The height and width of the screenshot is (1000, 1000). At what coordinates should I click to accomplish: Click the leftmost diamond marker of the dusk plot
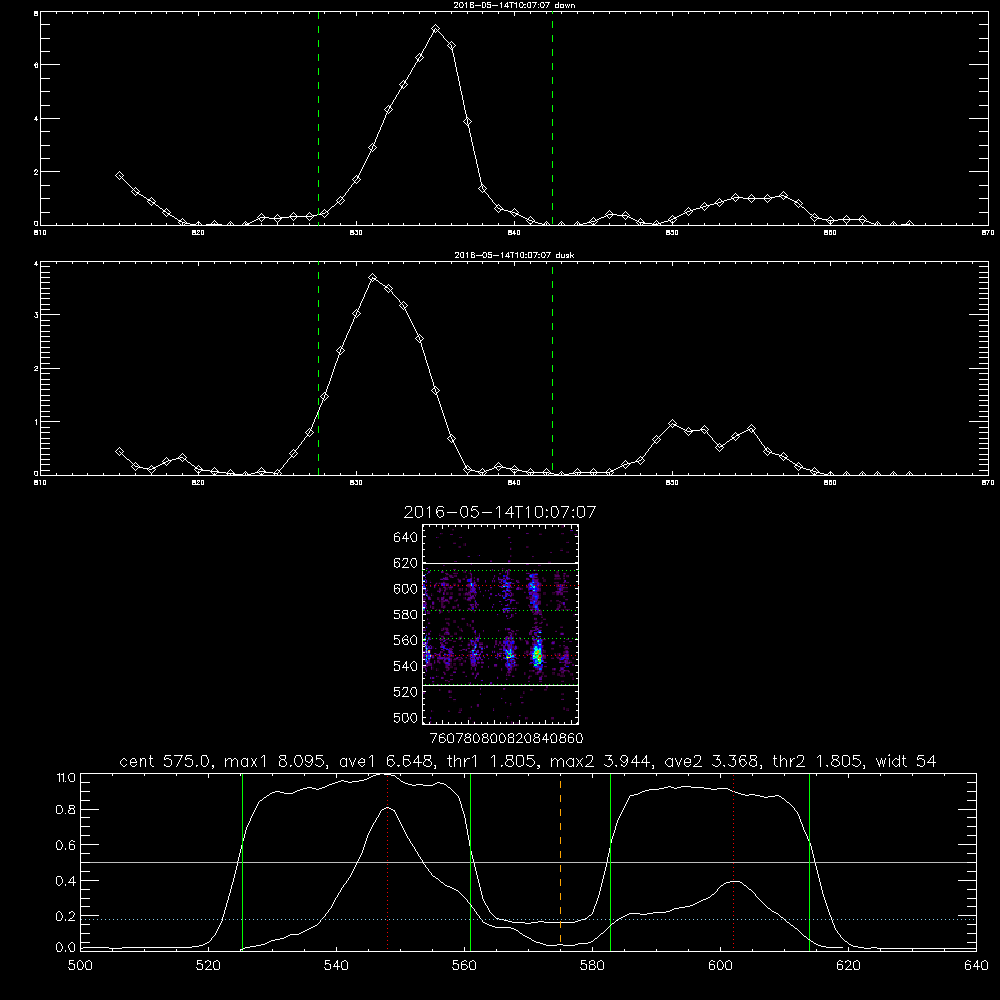119,451
